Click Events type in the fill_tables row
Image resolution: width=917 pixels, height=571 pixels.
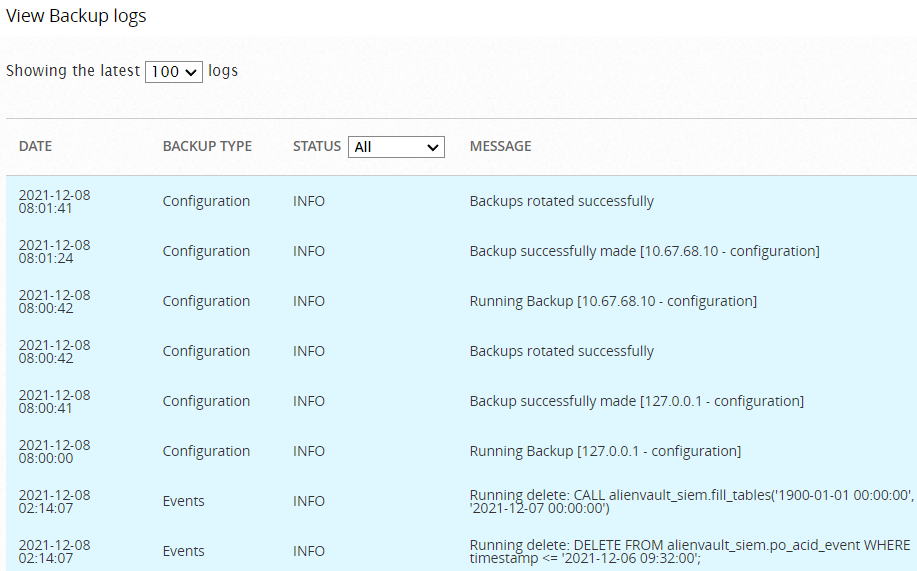coord(184,501)
